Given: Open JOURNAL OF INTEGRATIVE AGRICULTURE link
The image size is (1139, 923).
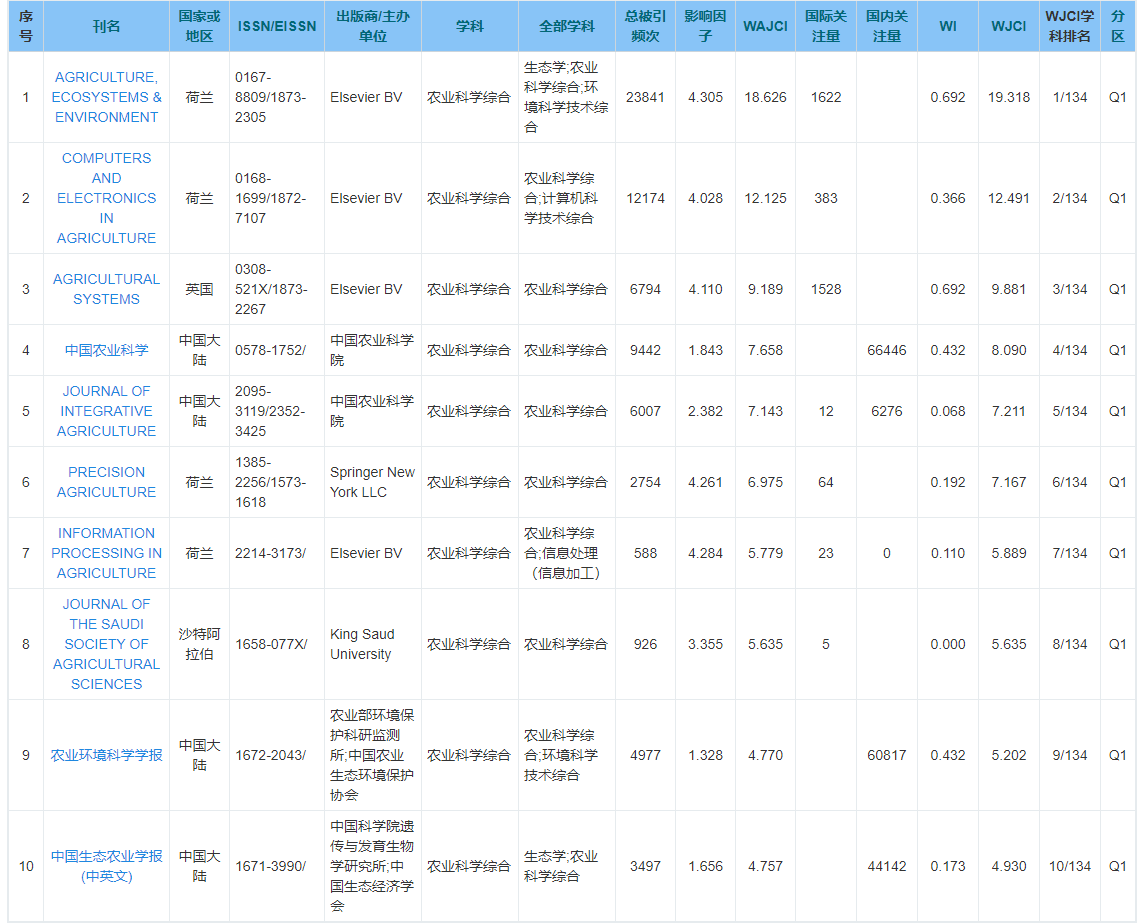Looking at the screenshot, I should click(x=106, y=411).
